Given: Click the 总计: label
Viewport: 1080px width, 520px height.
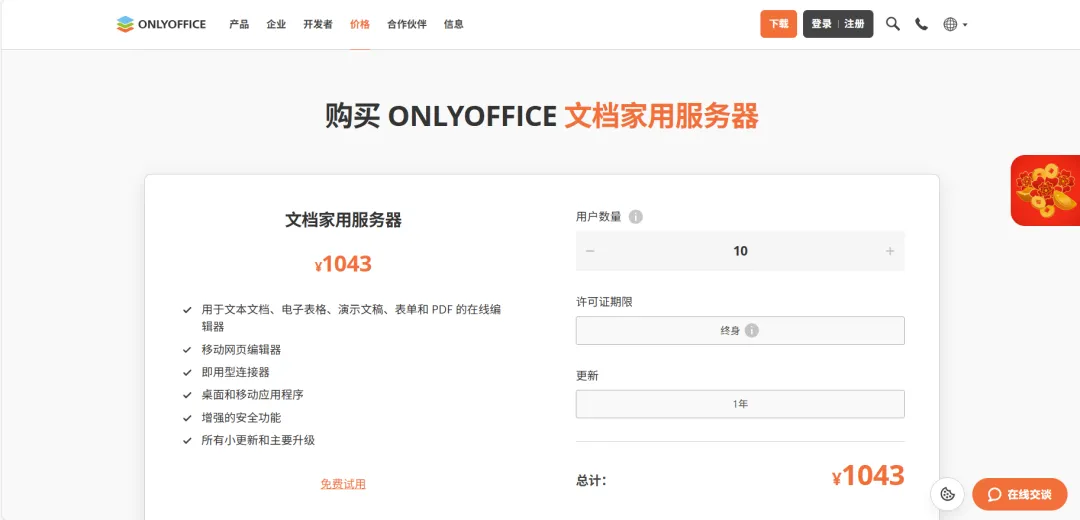Looking at the screenshot, I should [x=591, y=481].
